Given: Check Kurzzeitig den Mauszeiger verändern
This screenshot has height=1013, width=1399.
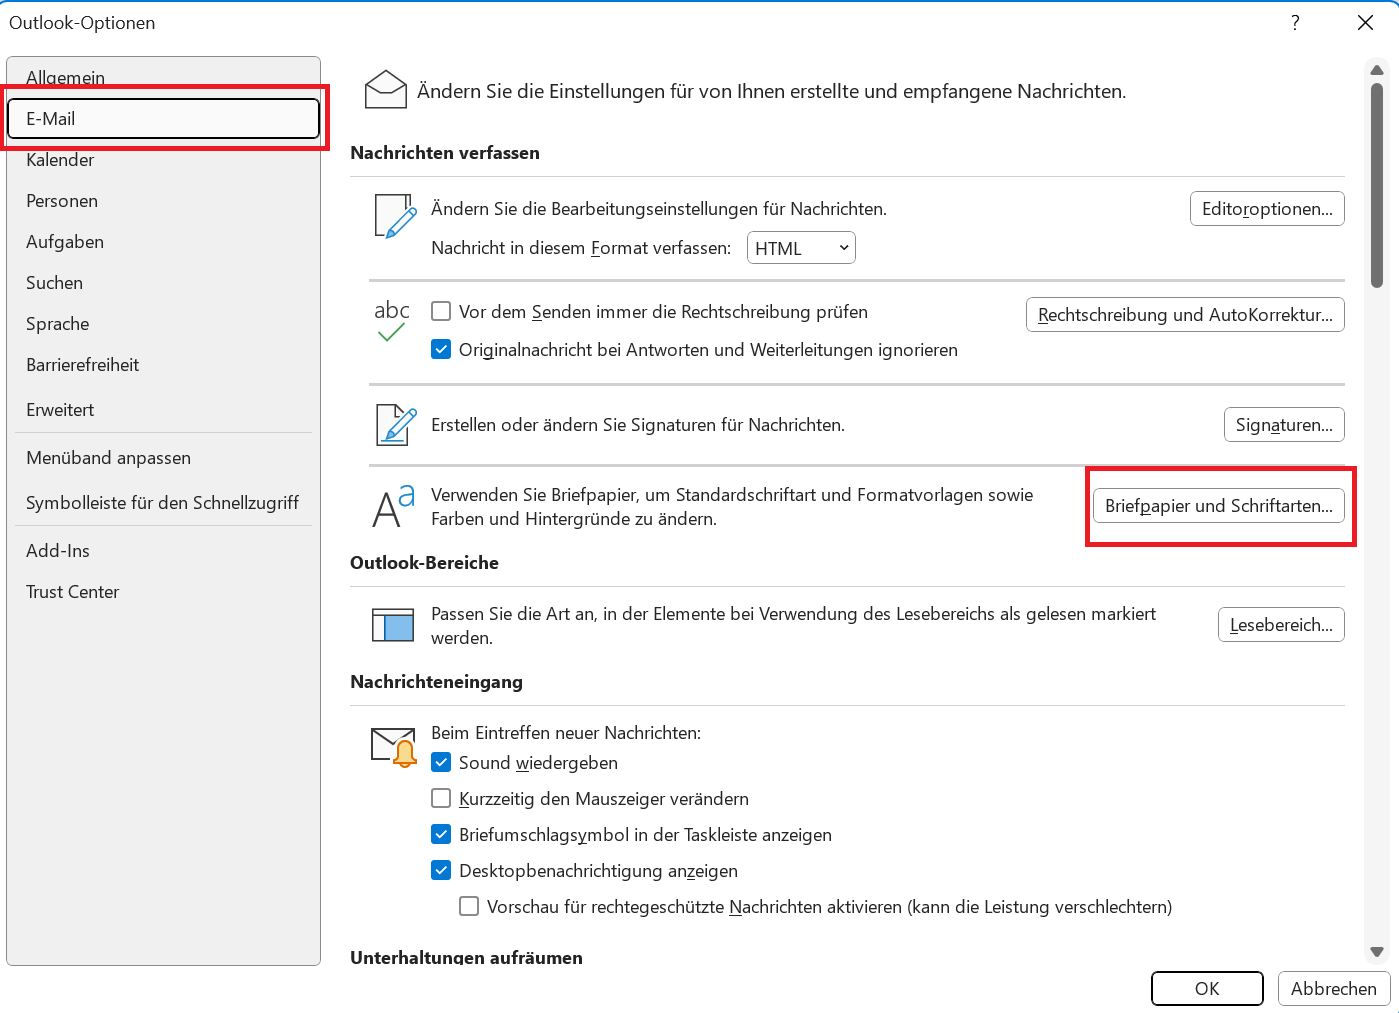Looking at the screenshot, I should [x=441, y=799].
